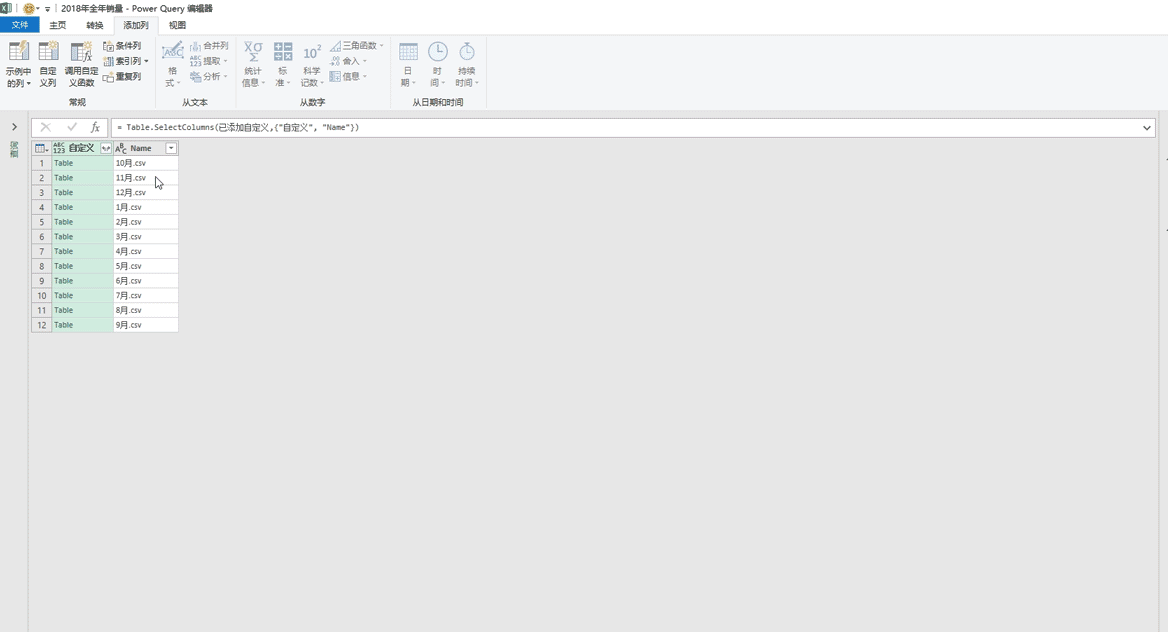
Task: Select the 自定义 column header
Action: (x=82, y=148)
